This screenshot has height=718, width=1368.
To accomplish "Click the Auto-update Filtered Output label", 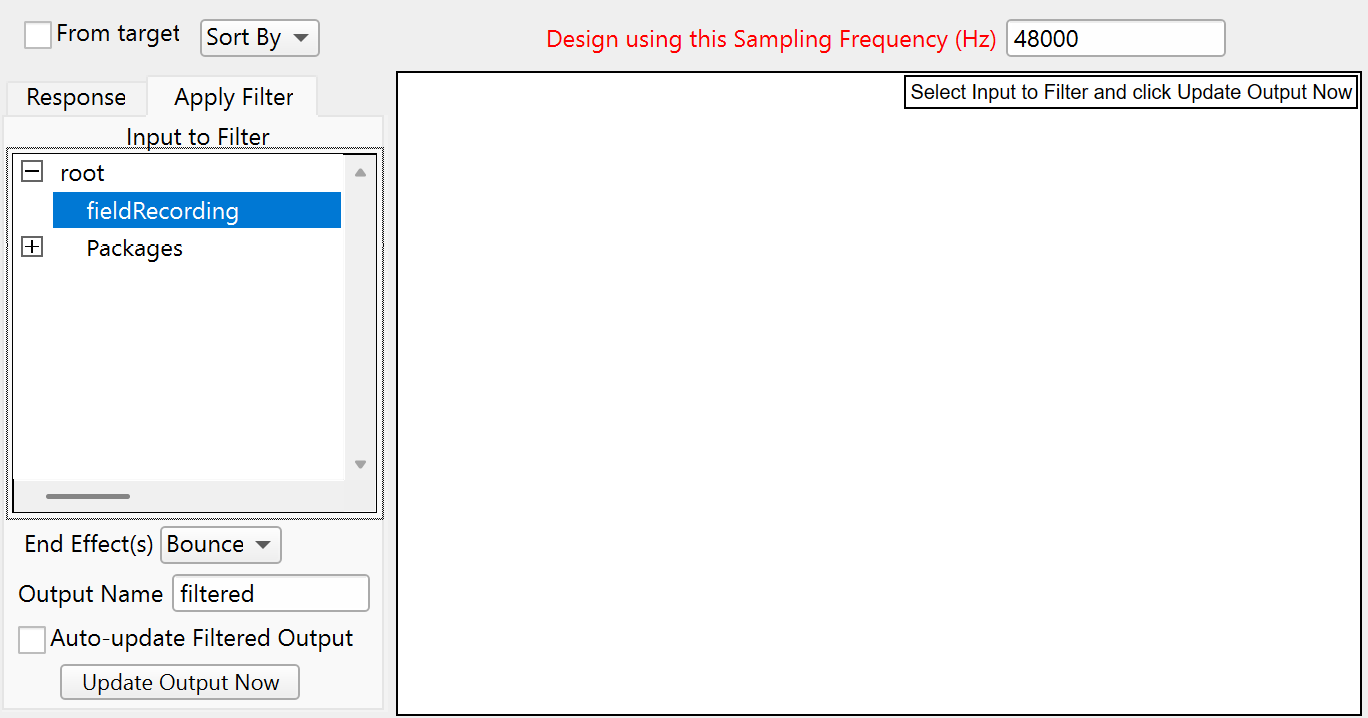I will (202, 639).
